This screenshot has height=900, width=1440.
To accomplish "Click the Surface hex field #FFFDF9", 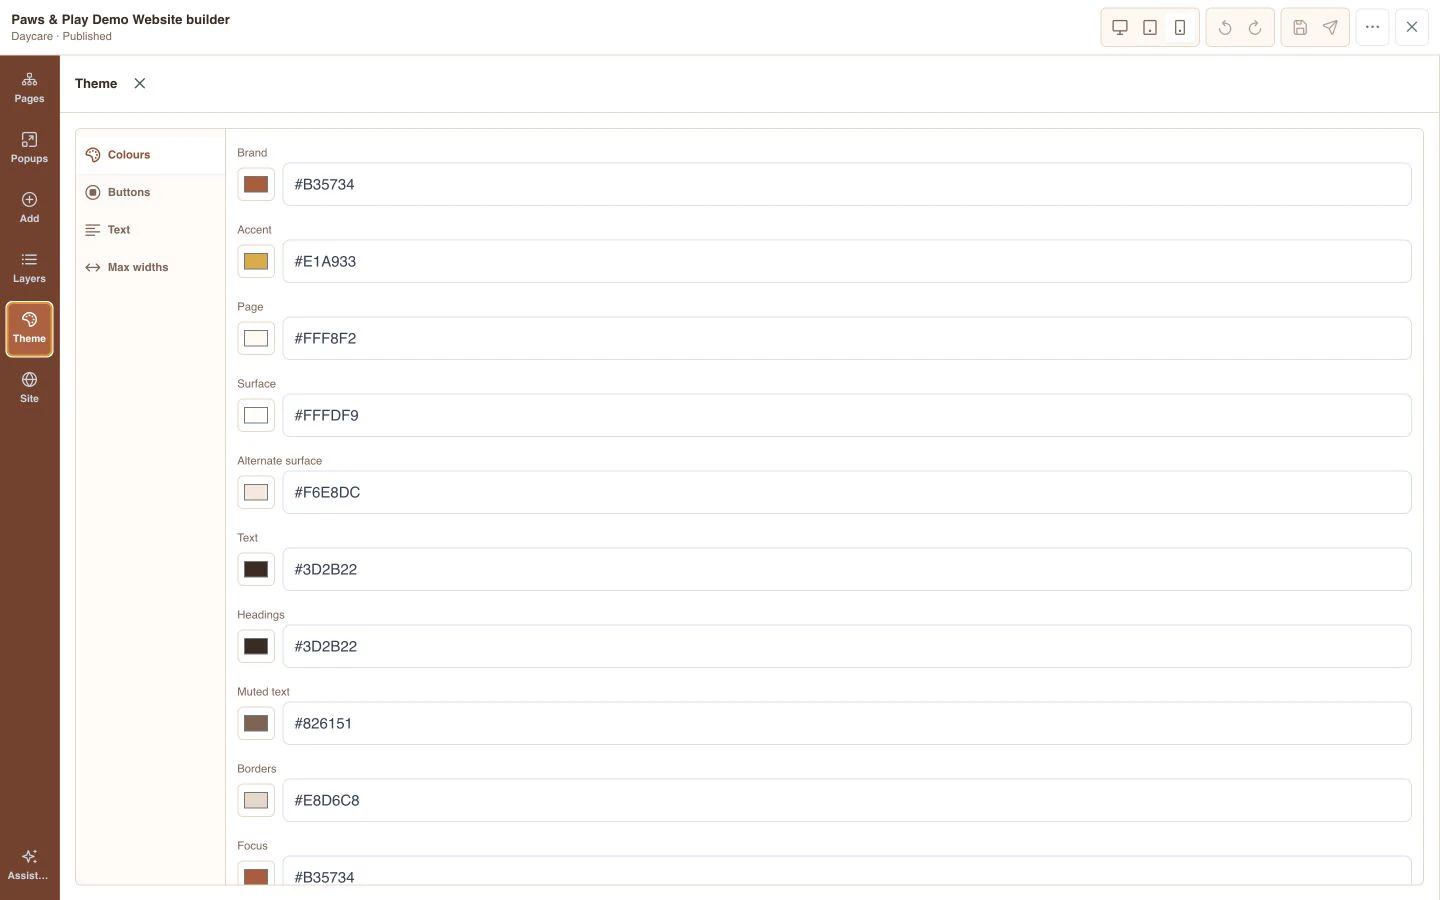I will click(x=847, y=415).
